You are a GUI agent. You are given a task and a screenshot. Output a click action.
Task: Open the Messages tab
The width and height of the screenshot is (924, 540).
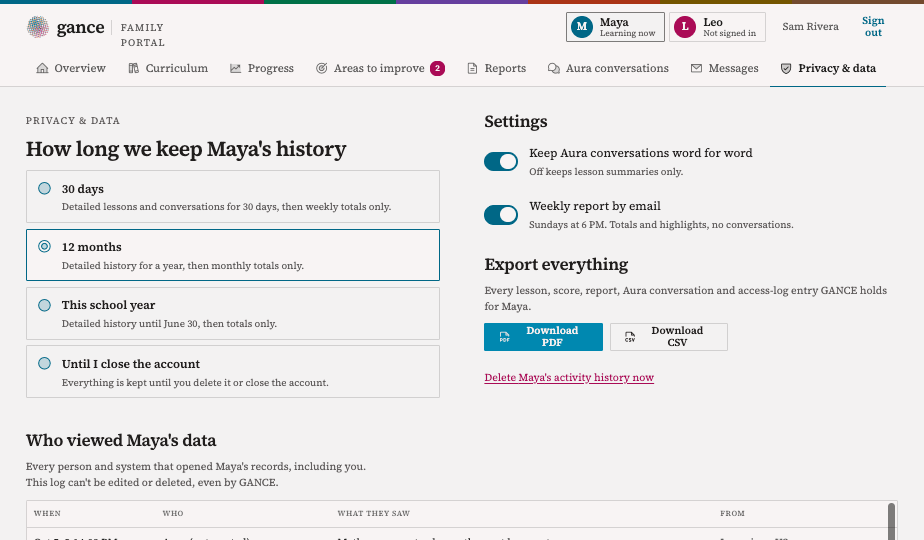click(x=725, y=68)
